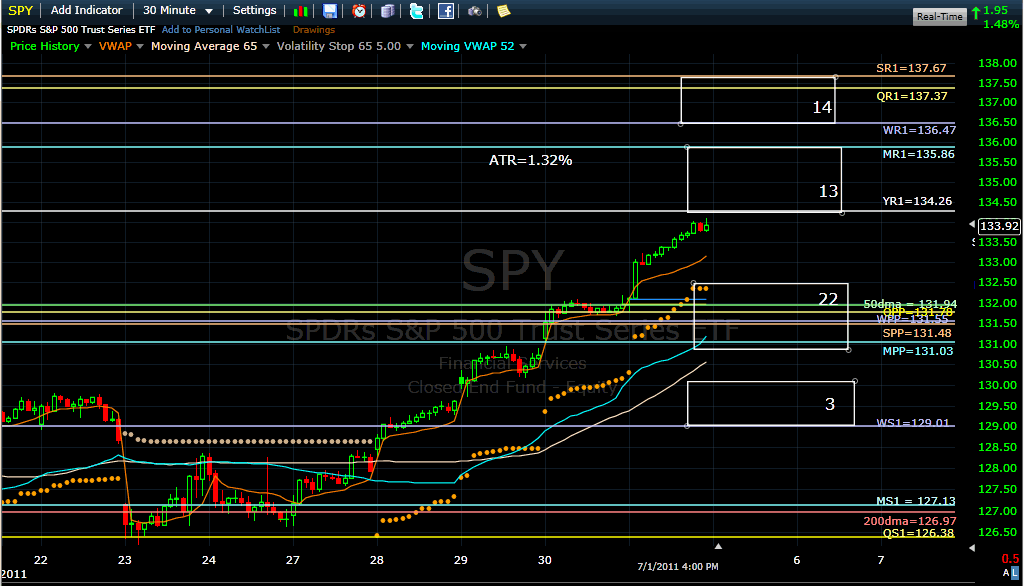Take a chart snapshot with camera icon
The width and height of the screenshot is (1024, 586).
pyautogui.click(x=474, y=11)
